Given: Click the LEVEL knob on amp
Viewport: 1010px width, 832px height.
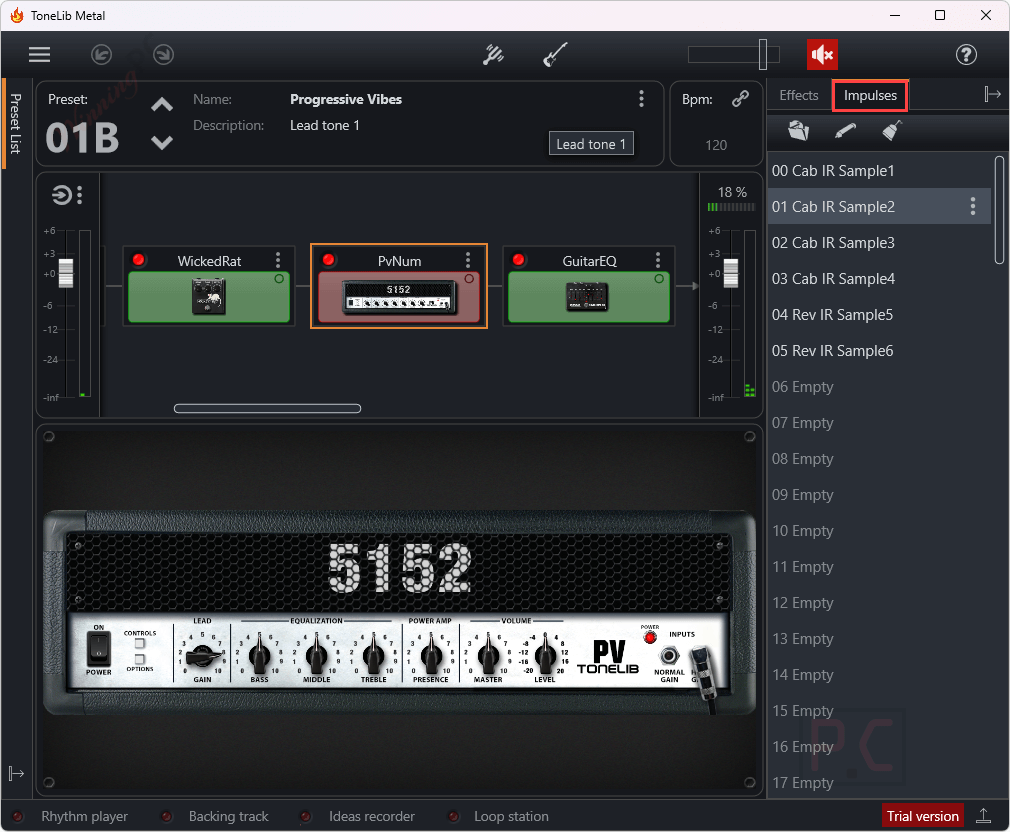Looking at the screenshot, I should pyautogui.click(x=545, y=656).
